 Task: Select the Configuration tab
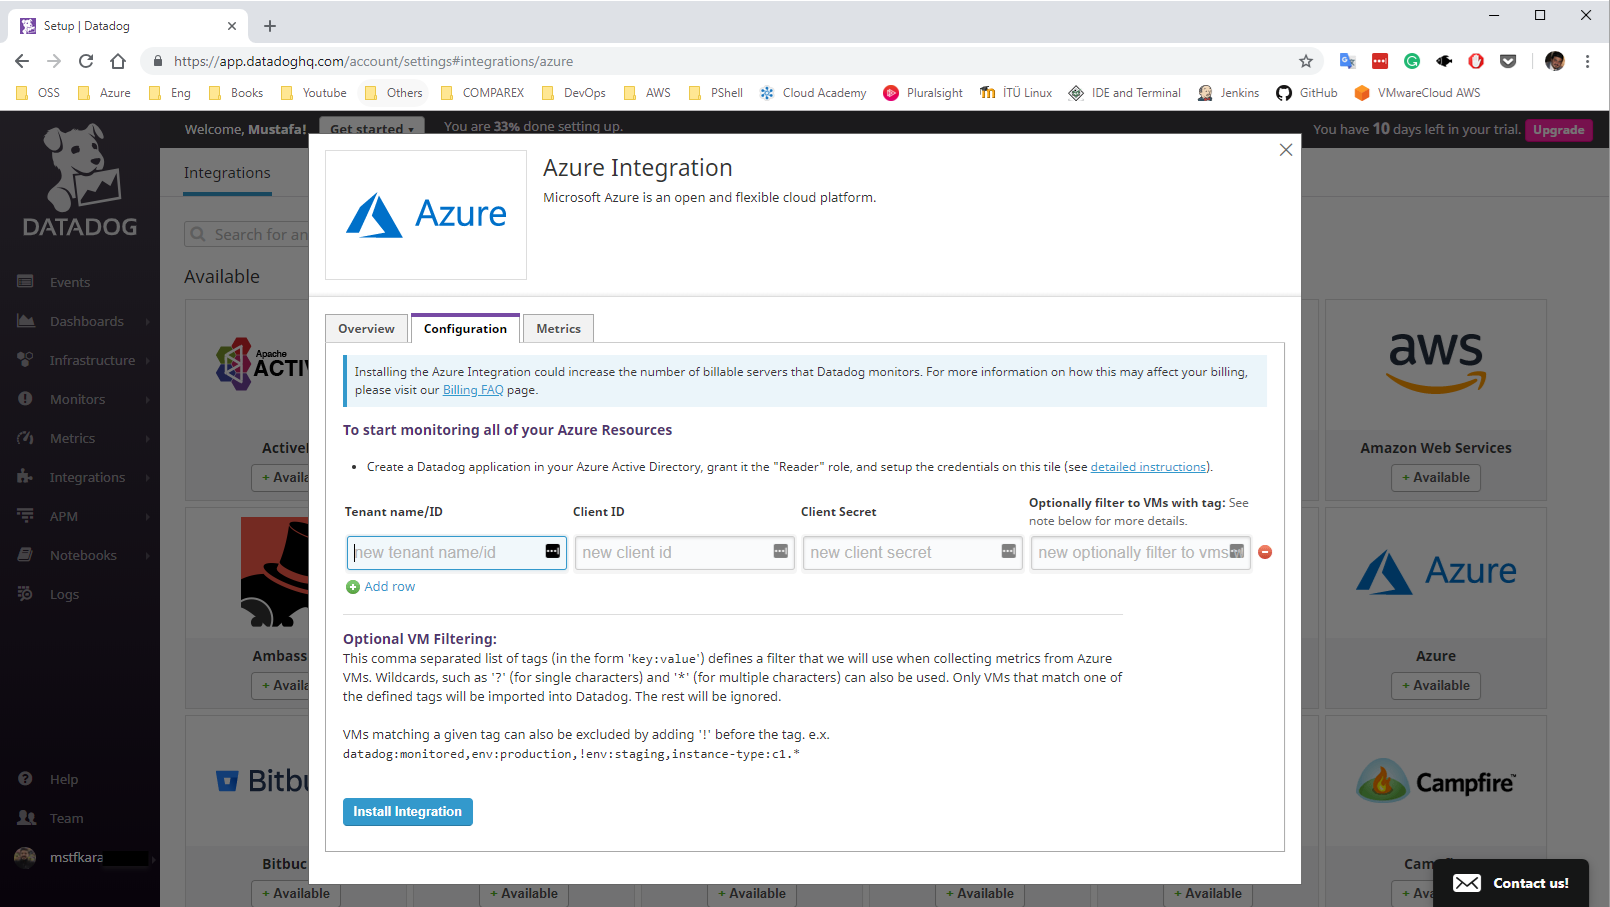465,328
